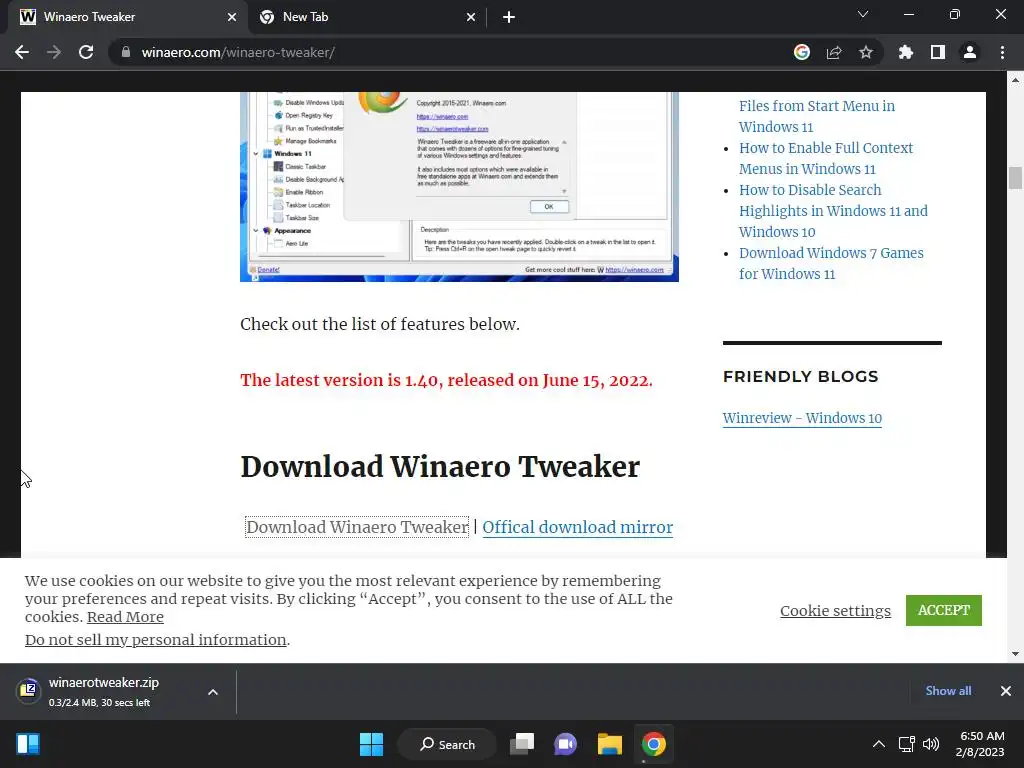The width and height of the screenshot is (1024, 768).
Task: Open the taskbar Search box
Action: pos(447,744)
